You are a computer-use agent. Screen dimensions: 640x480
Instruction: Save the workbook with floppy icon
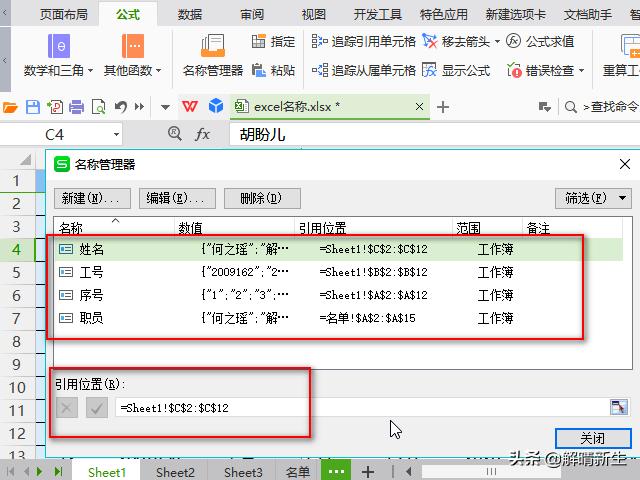33,107
